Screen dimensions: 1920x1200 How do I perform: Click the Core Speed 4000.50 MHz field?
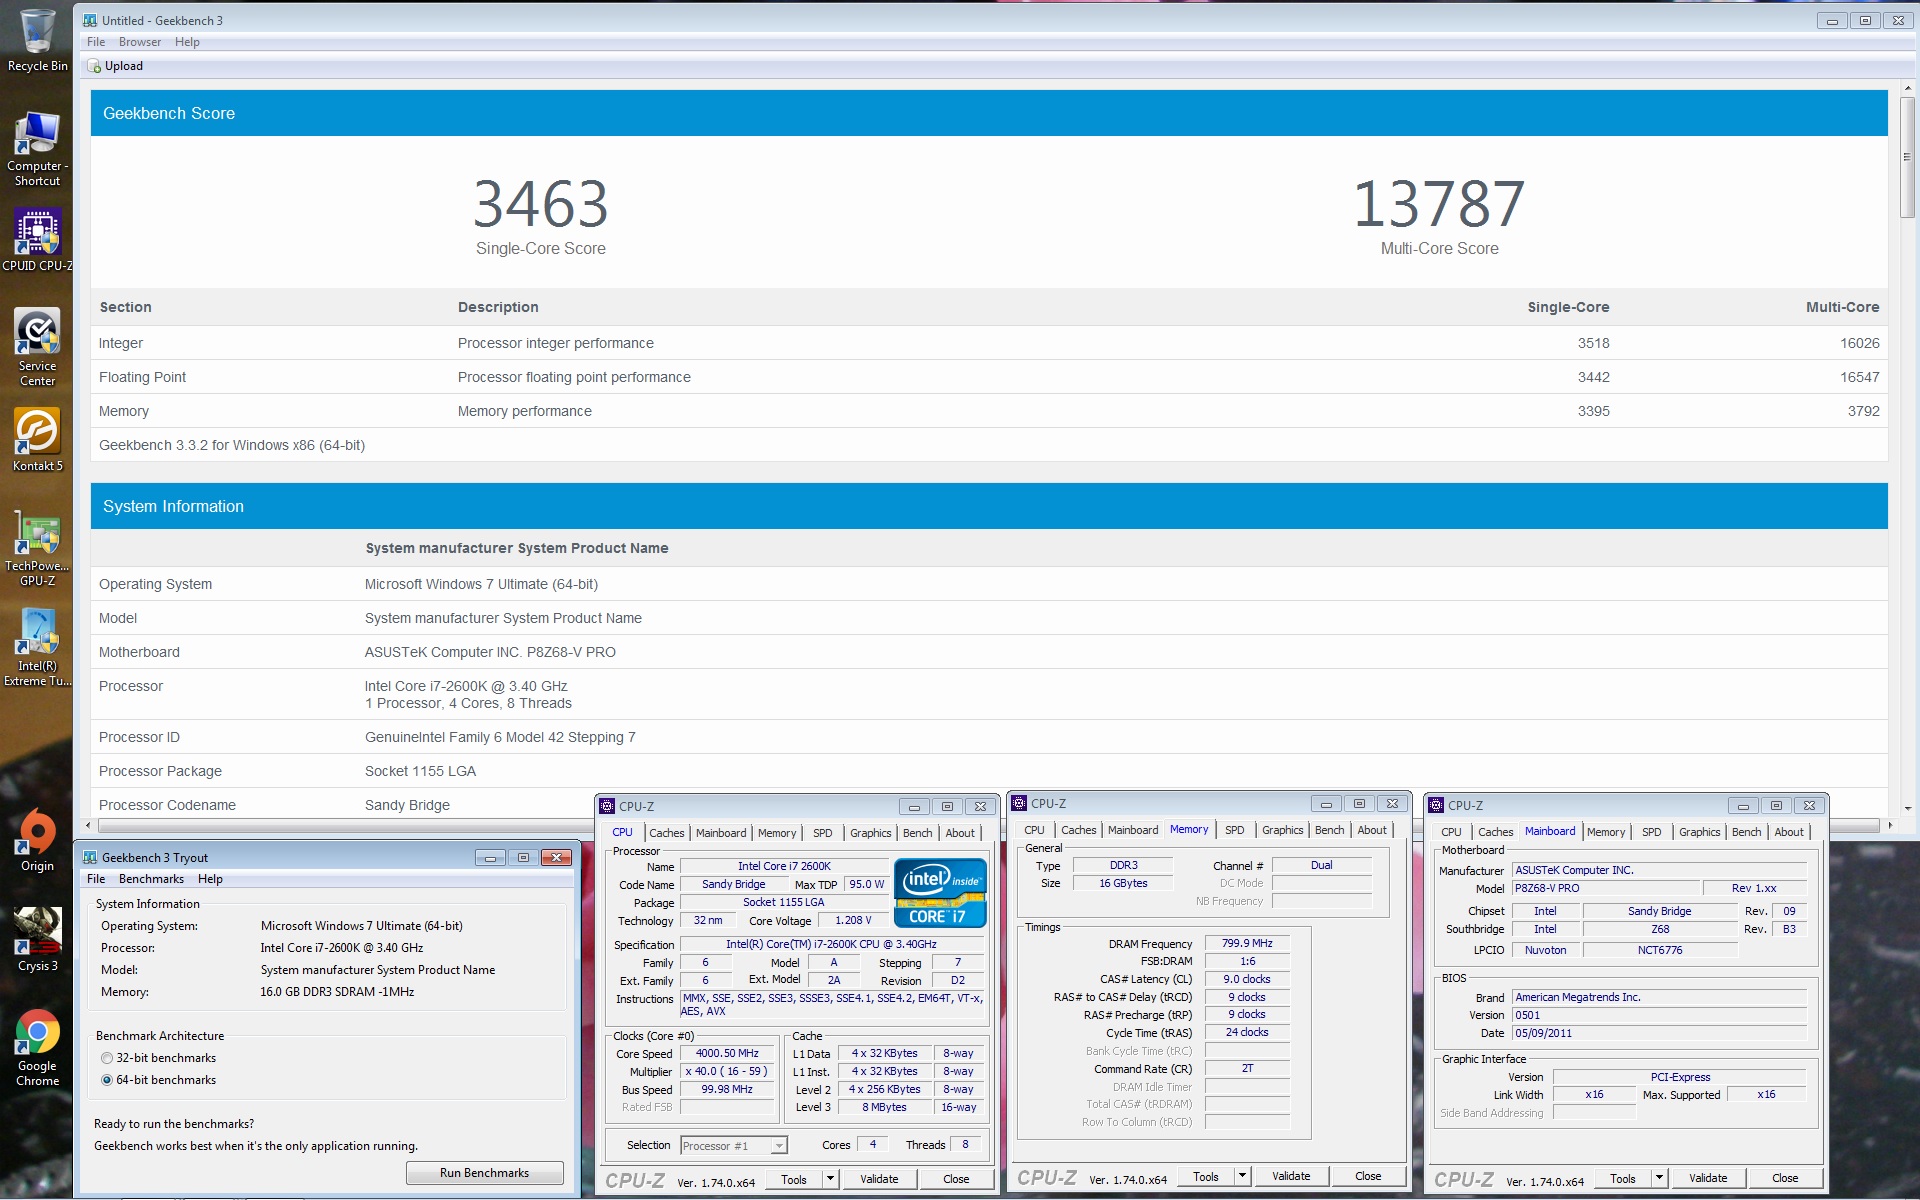[x=727, y=1053]
